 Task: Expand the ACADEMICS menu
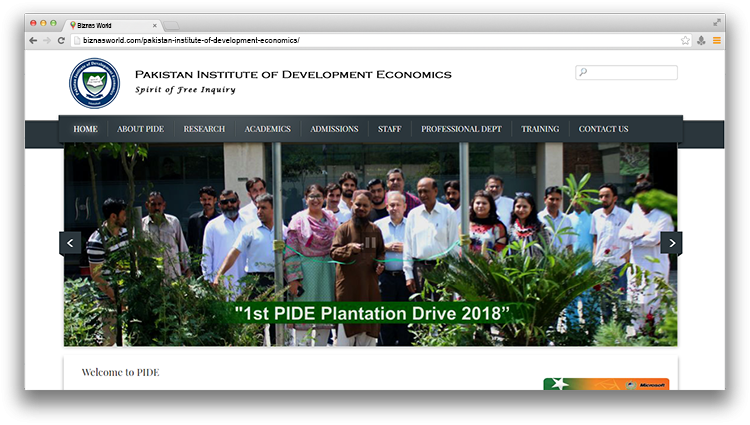point(267,129)
